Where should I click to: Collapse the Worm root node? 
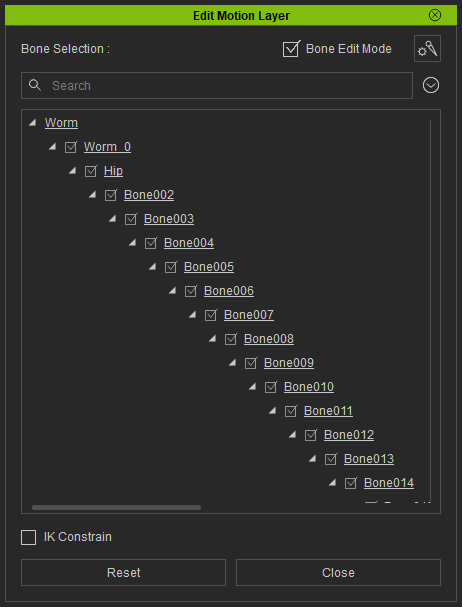click(33, 123)
